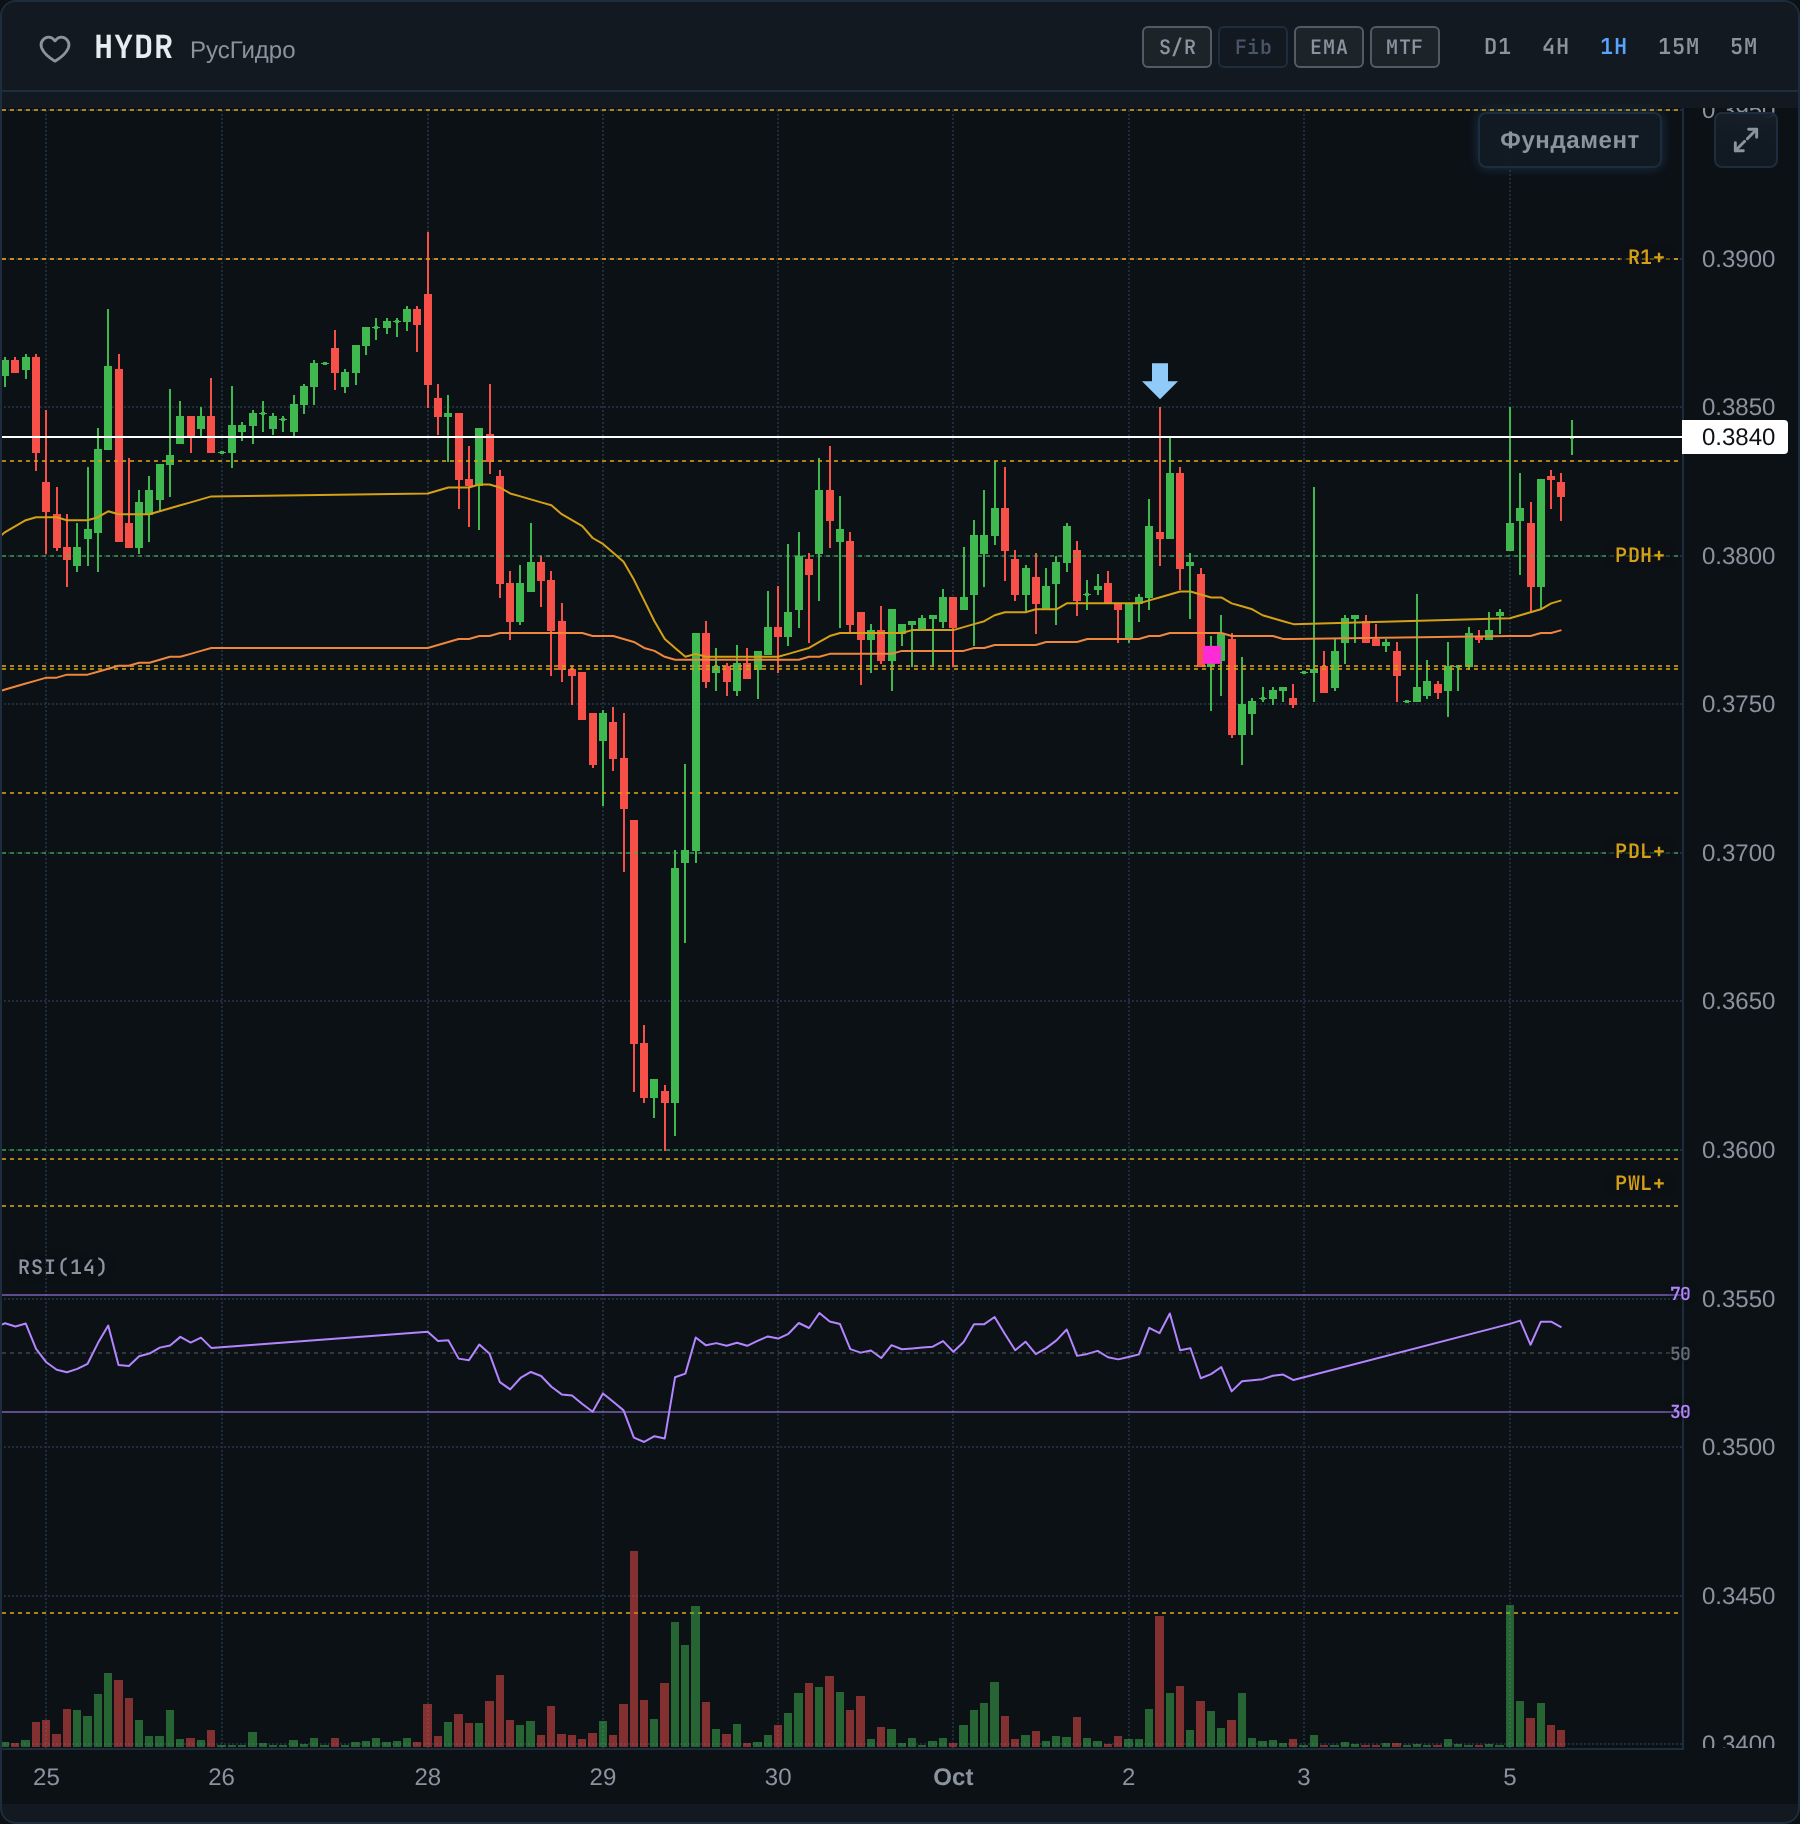Viewport: 1800px width, 1824px height.
Task: Click the PDH+ level label
Action: click(1639, 555)
